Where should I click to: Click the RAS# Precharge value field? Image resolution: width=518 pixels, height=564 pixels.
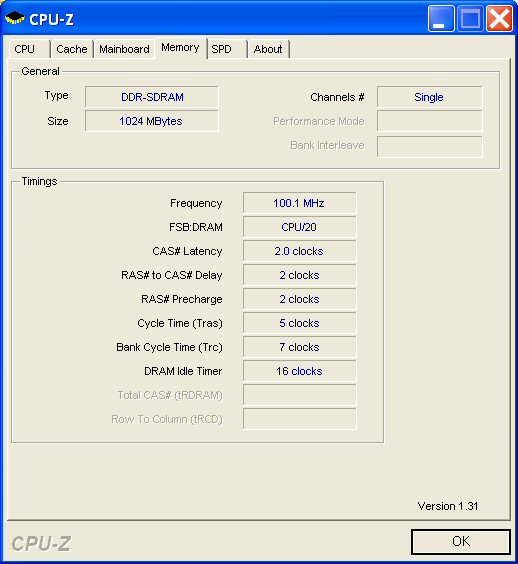(300, 299)
